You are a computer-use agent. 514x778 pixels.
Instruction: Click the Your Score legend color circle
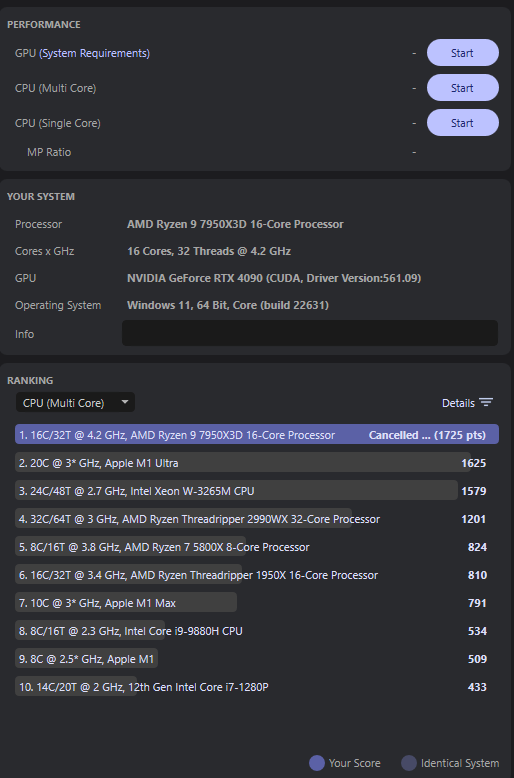[x=317, y=763]
